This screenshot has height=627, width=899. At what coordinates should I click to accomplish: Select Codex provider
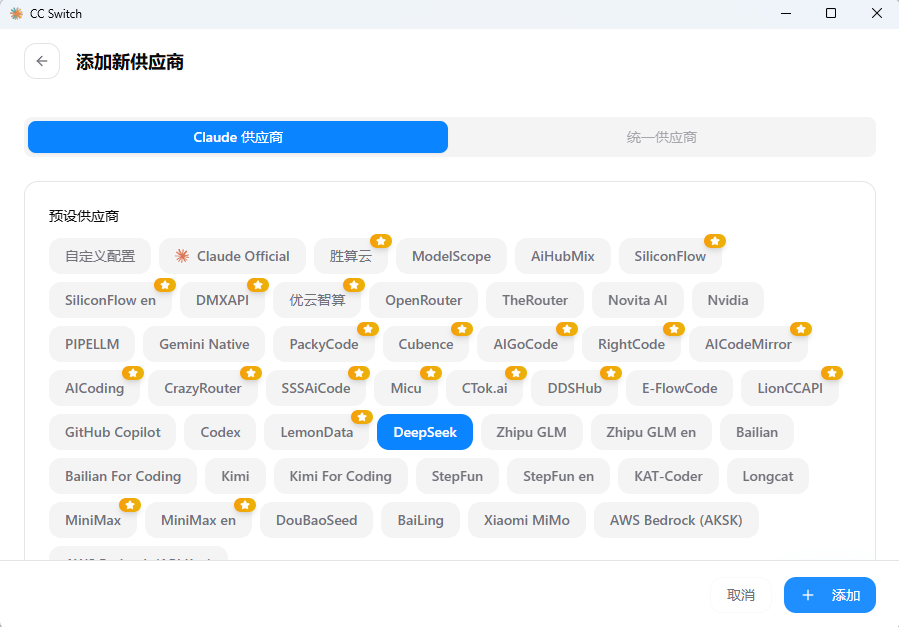pyautogui.click(x=220, y=432)
